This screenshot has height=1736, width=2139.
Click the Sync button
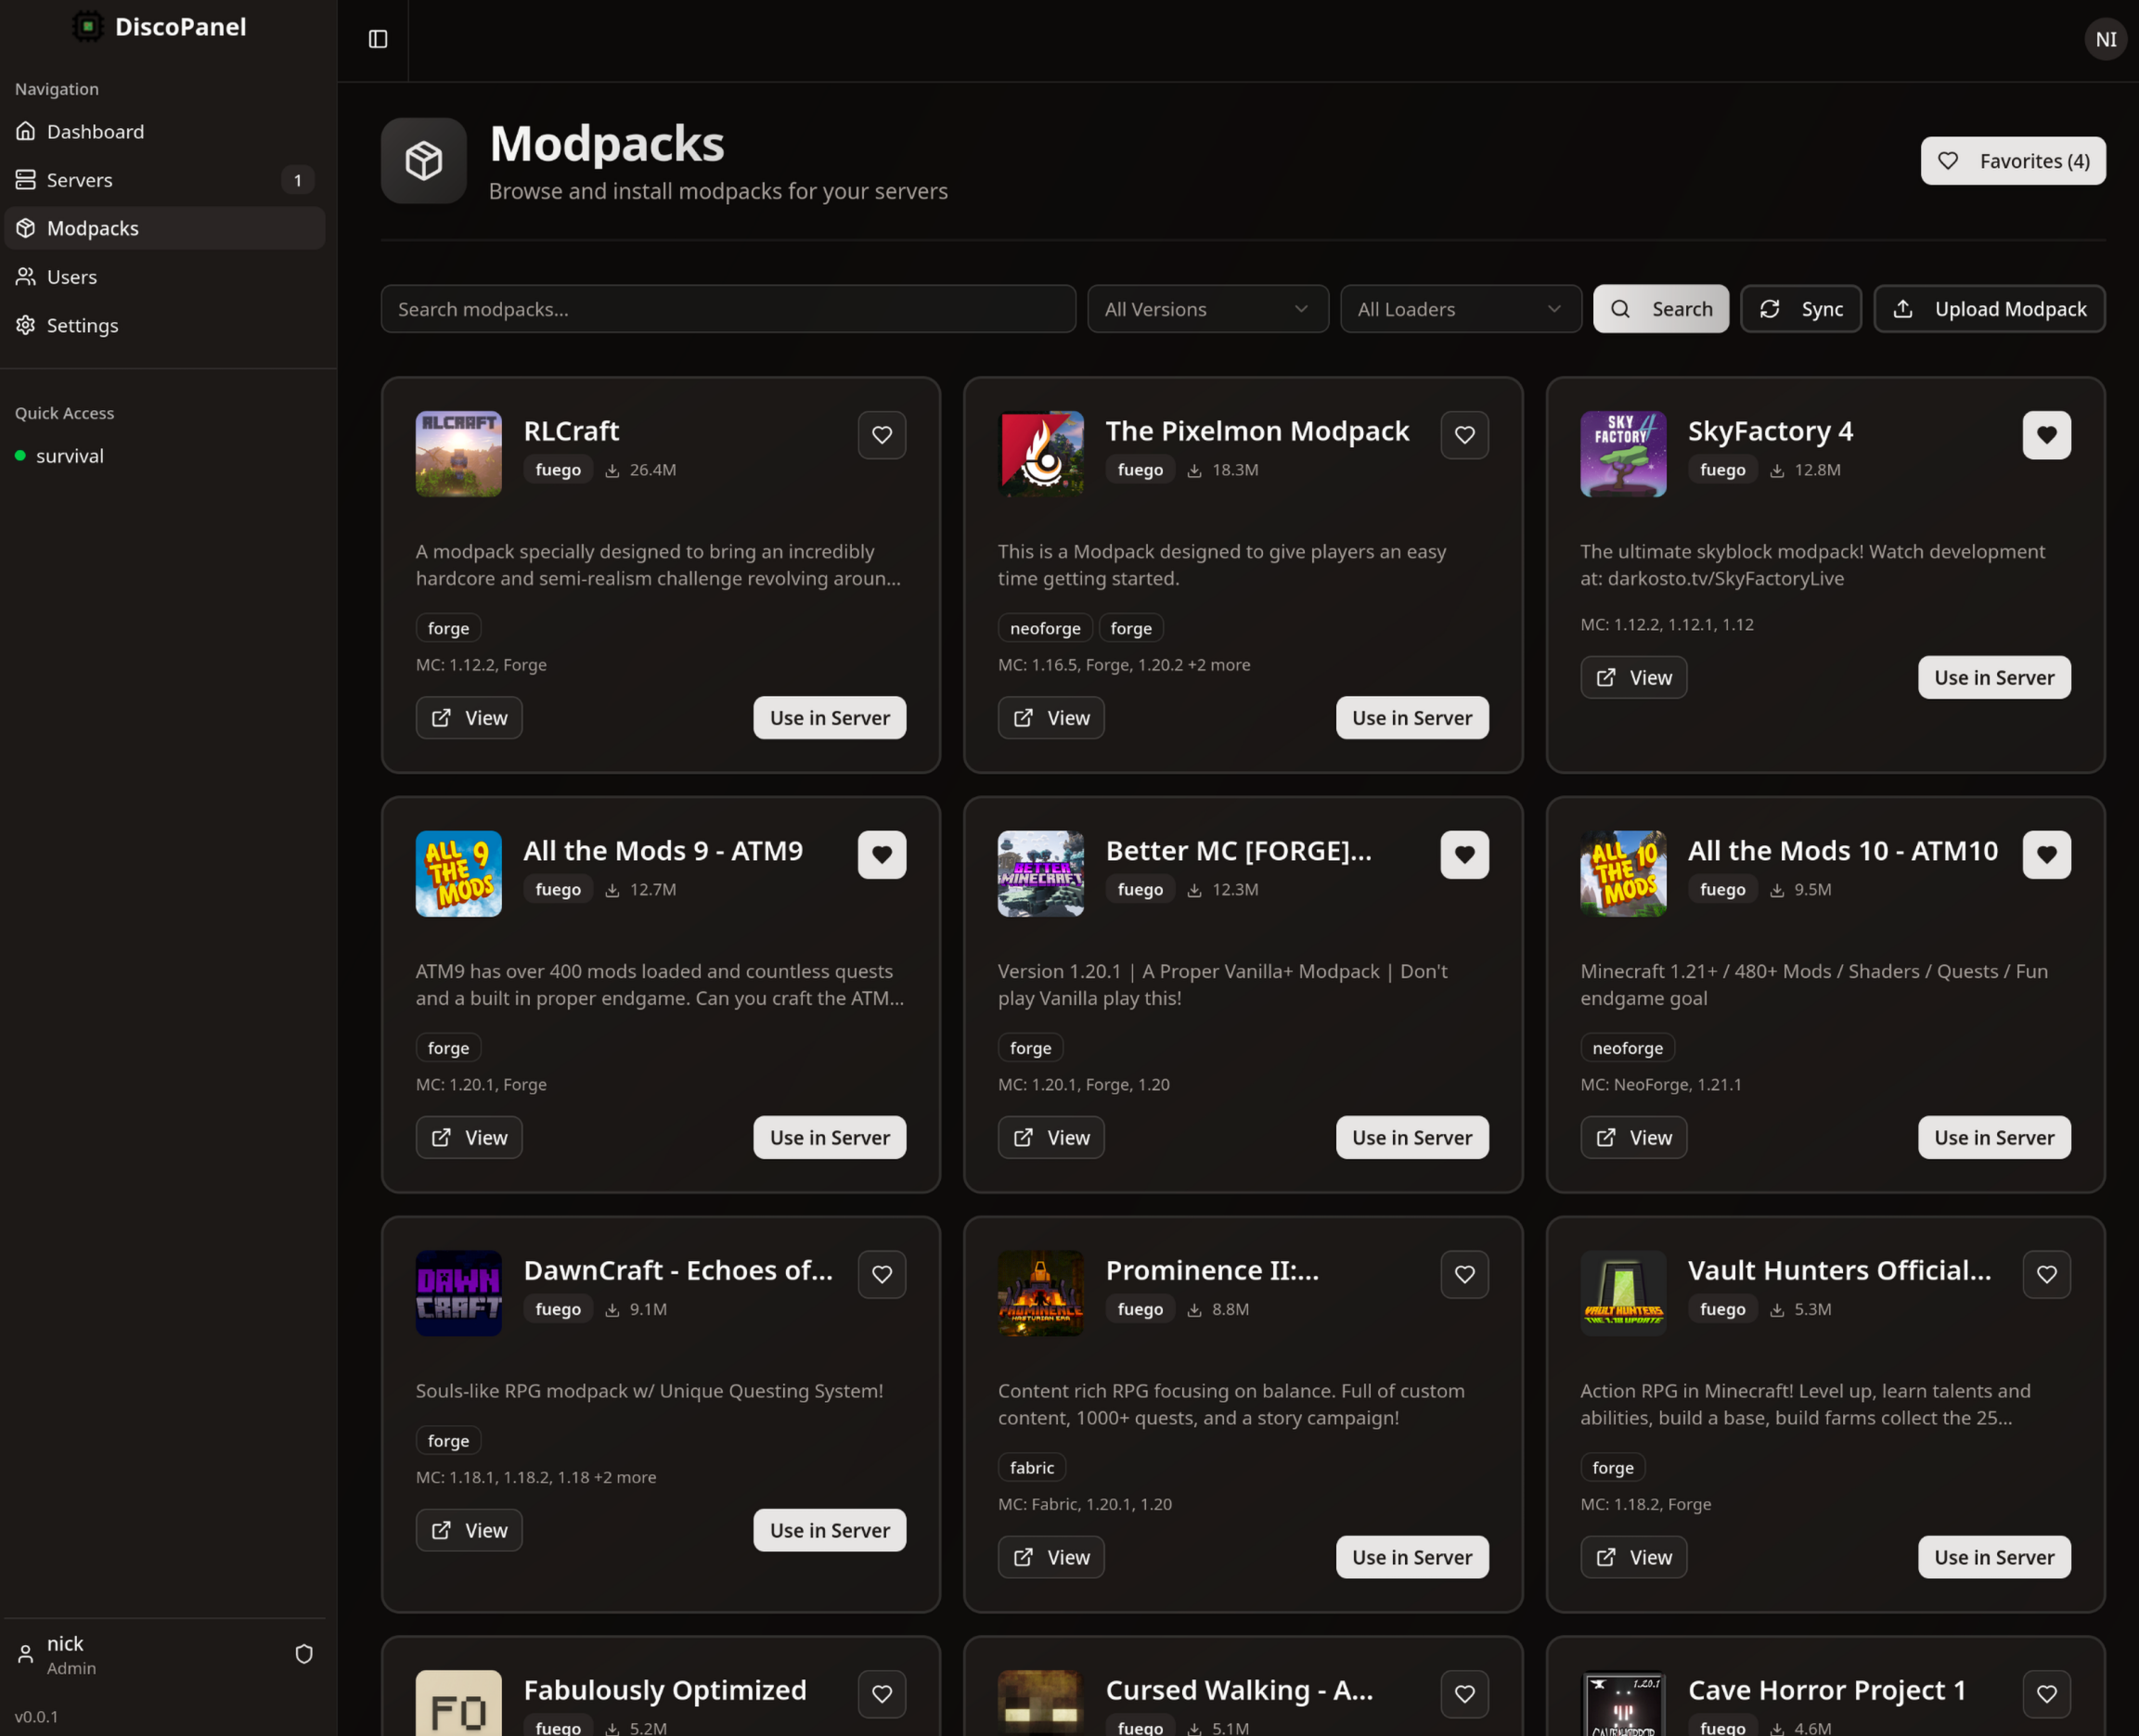coord(1800,309)
